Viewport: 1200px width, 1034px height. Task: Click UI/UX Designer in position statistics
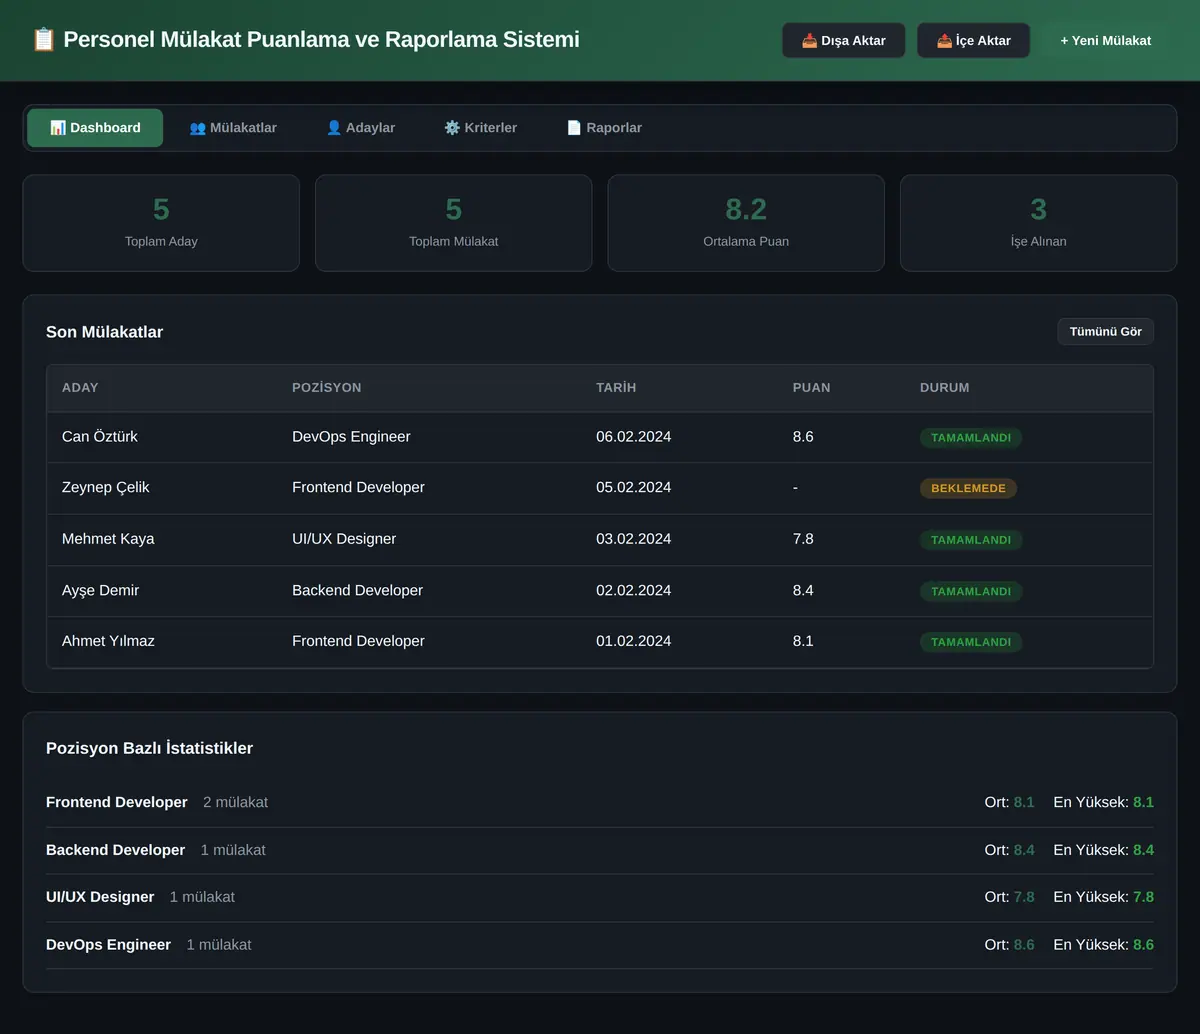point(100,897)
